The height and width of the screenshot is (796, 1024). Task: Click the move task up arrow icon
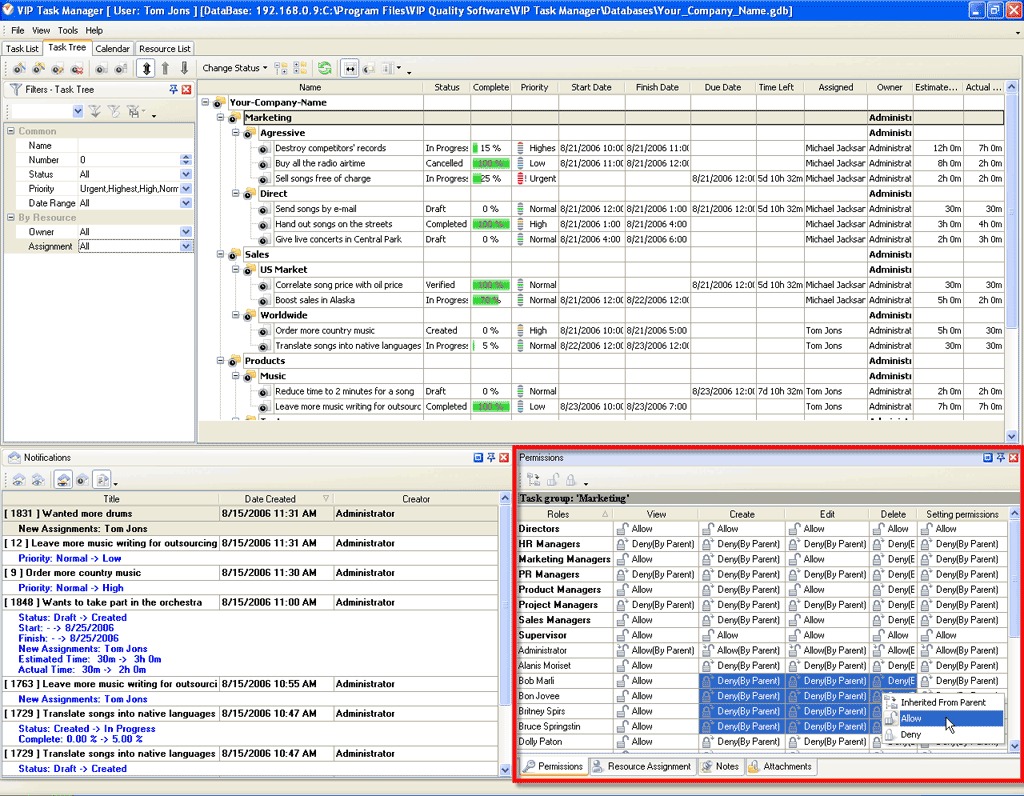[x=165, y=69]
